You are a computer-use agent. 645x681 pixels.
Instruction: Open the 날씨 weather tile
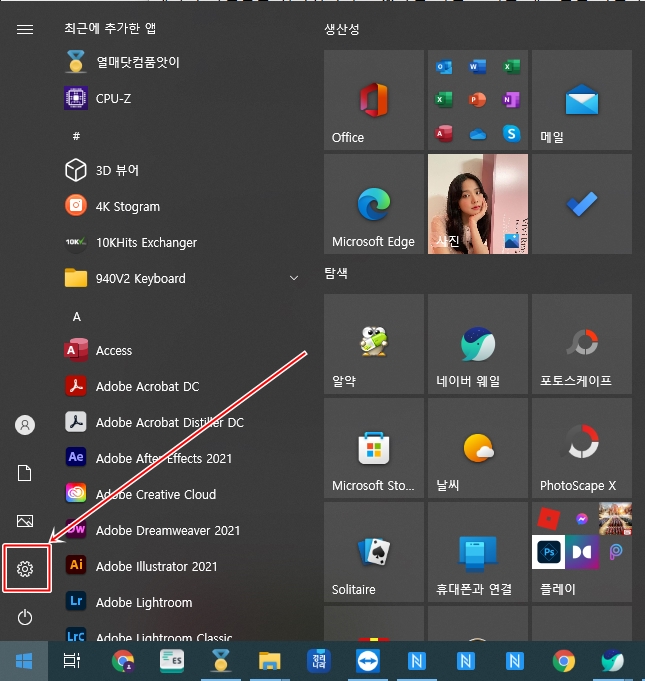pyautogui.click(x=478, y=448)
